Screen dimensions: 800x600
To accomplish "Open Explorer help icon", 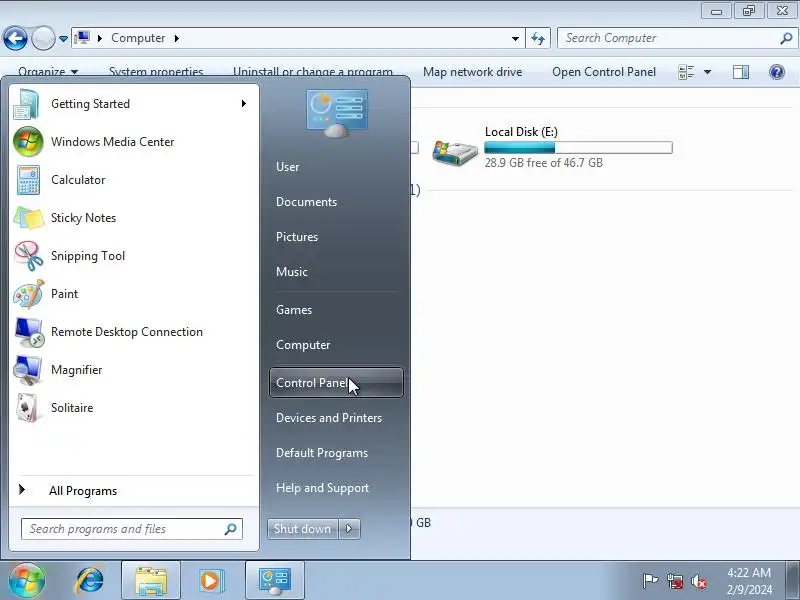I will (777, 72).
